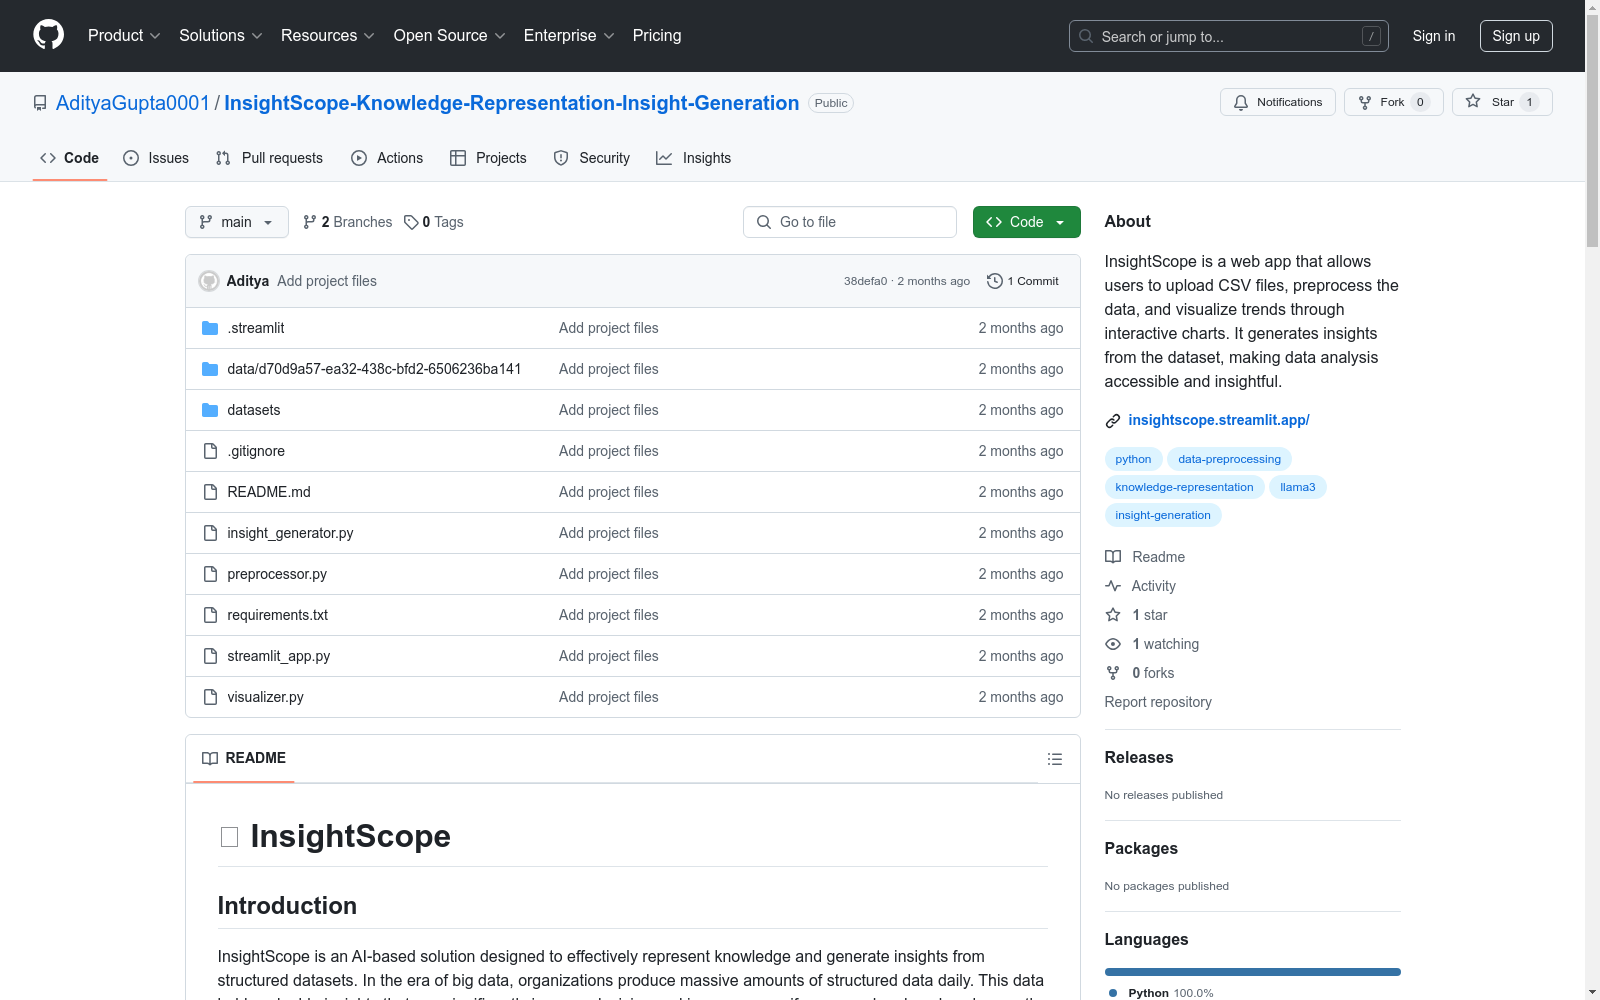Click the python topic tag

pyautogui.click(x=1133, y=459)
